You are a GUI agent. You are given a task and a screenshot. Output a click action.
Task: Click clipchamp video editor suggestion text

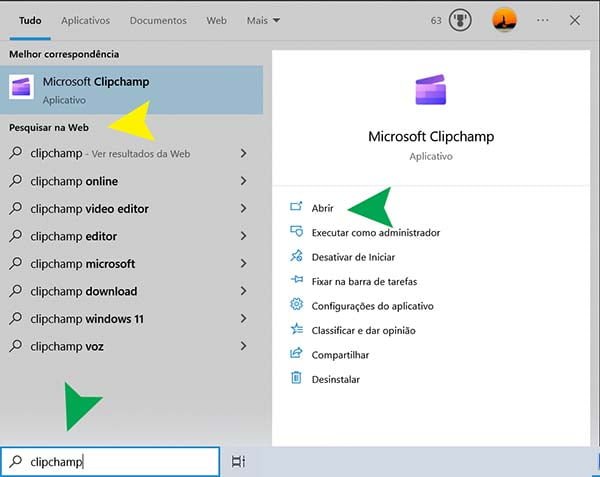[90, 209]
